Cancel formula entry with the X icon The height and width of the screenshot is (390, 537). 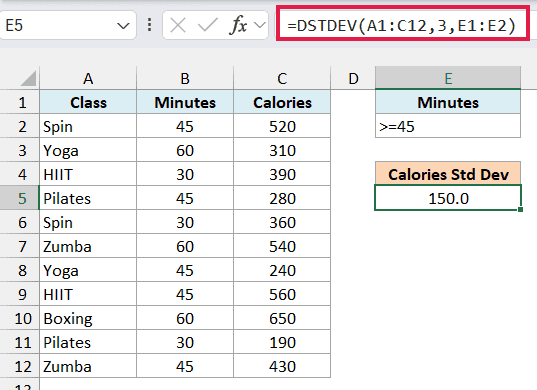[178, 25]
